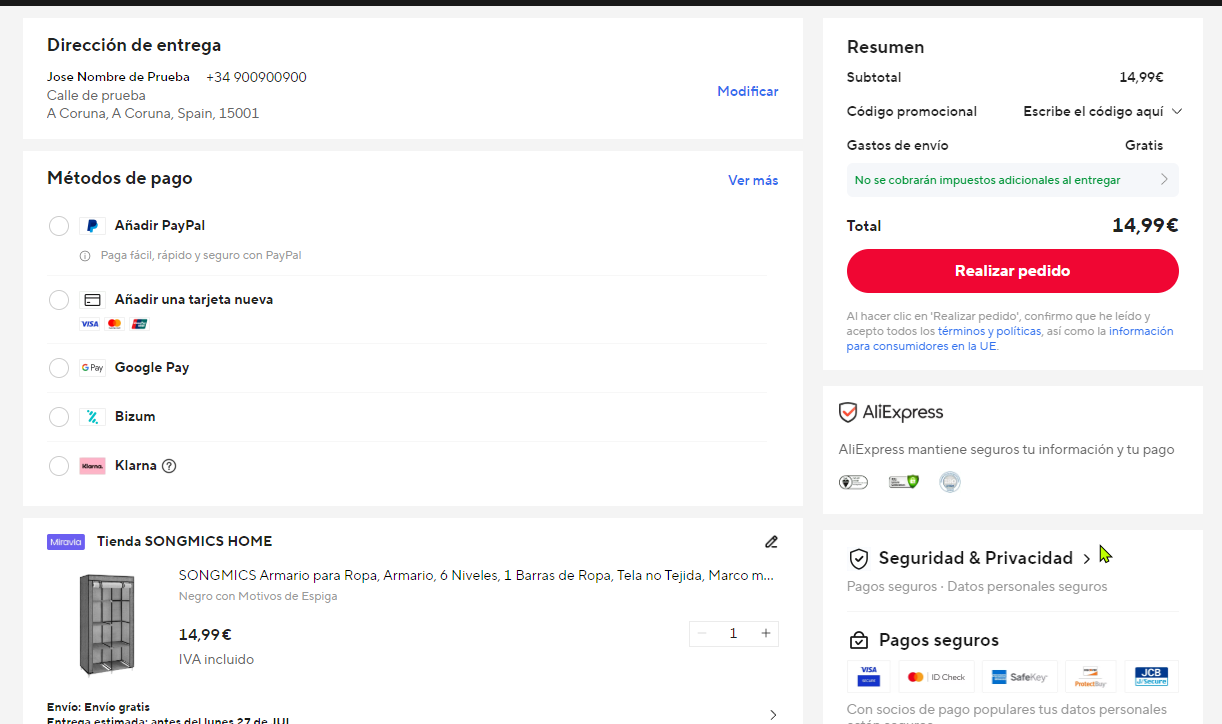Viewport: 1222px width, 724px height.
Task: Click the Bizum logo icon
Action: pos(92,417)
